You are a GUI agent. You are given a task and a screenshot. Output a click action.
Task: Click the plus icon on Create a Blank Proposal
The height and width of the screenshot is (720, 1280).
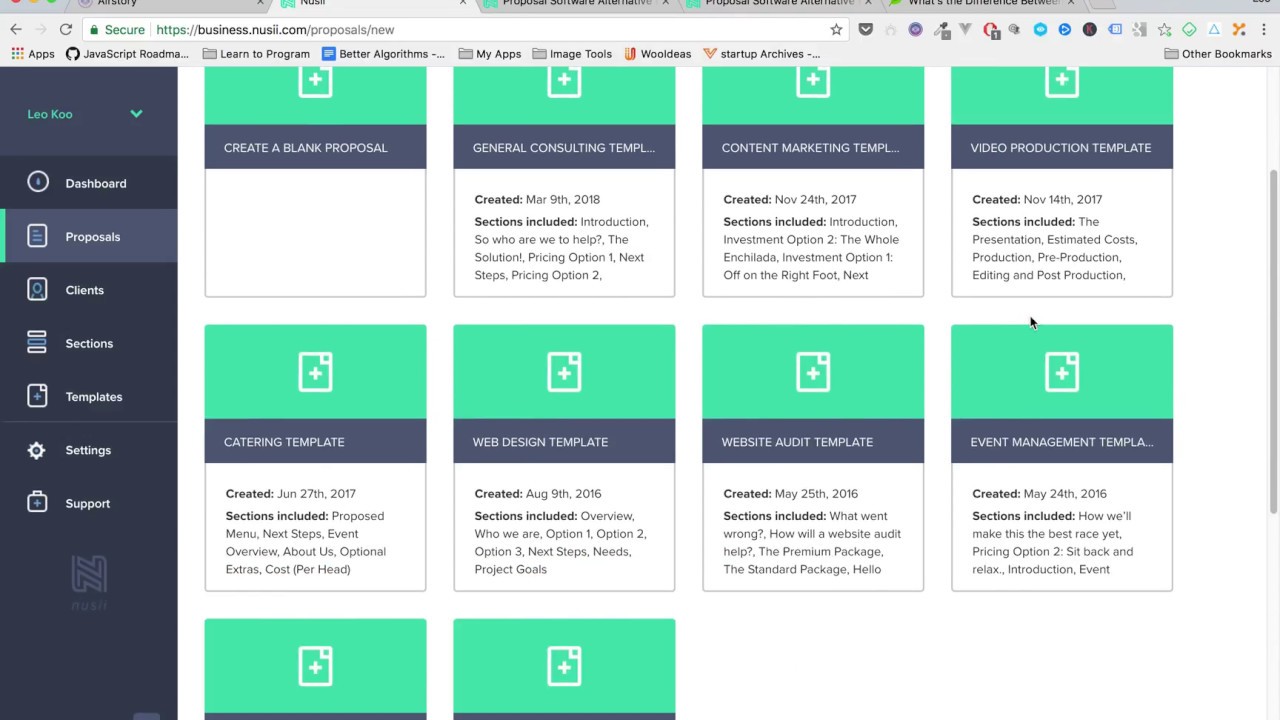click(315, 80)
